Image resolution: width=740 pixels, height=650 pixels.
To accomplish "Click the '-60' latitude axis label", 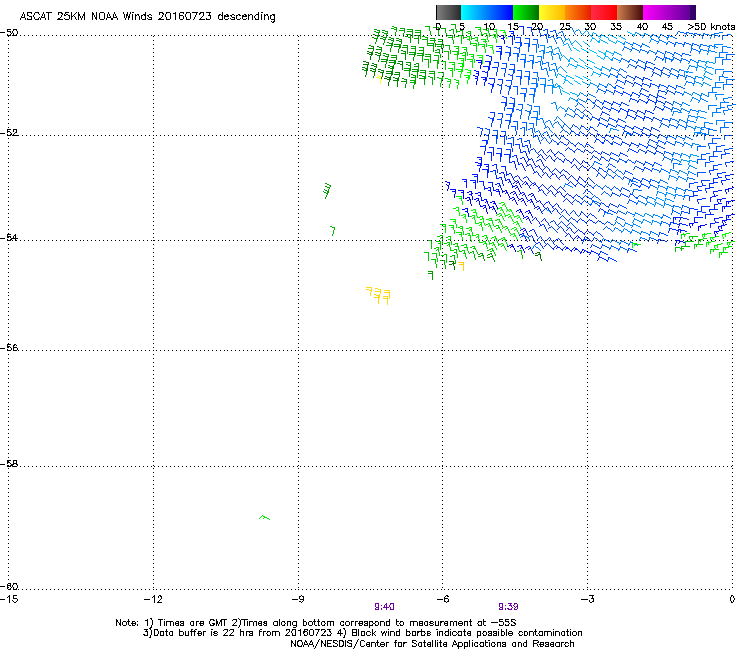I will [9, 586].
